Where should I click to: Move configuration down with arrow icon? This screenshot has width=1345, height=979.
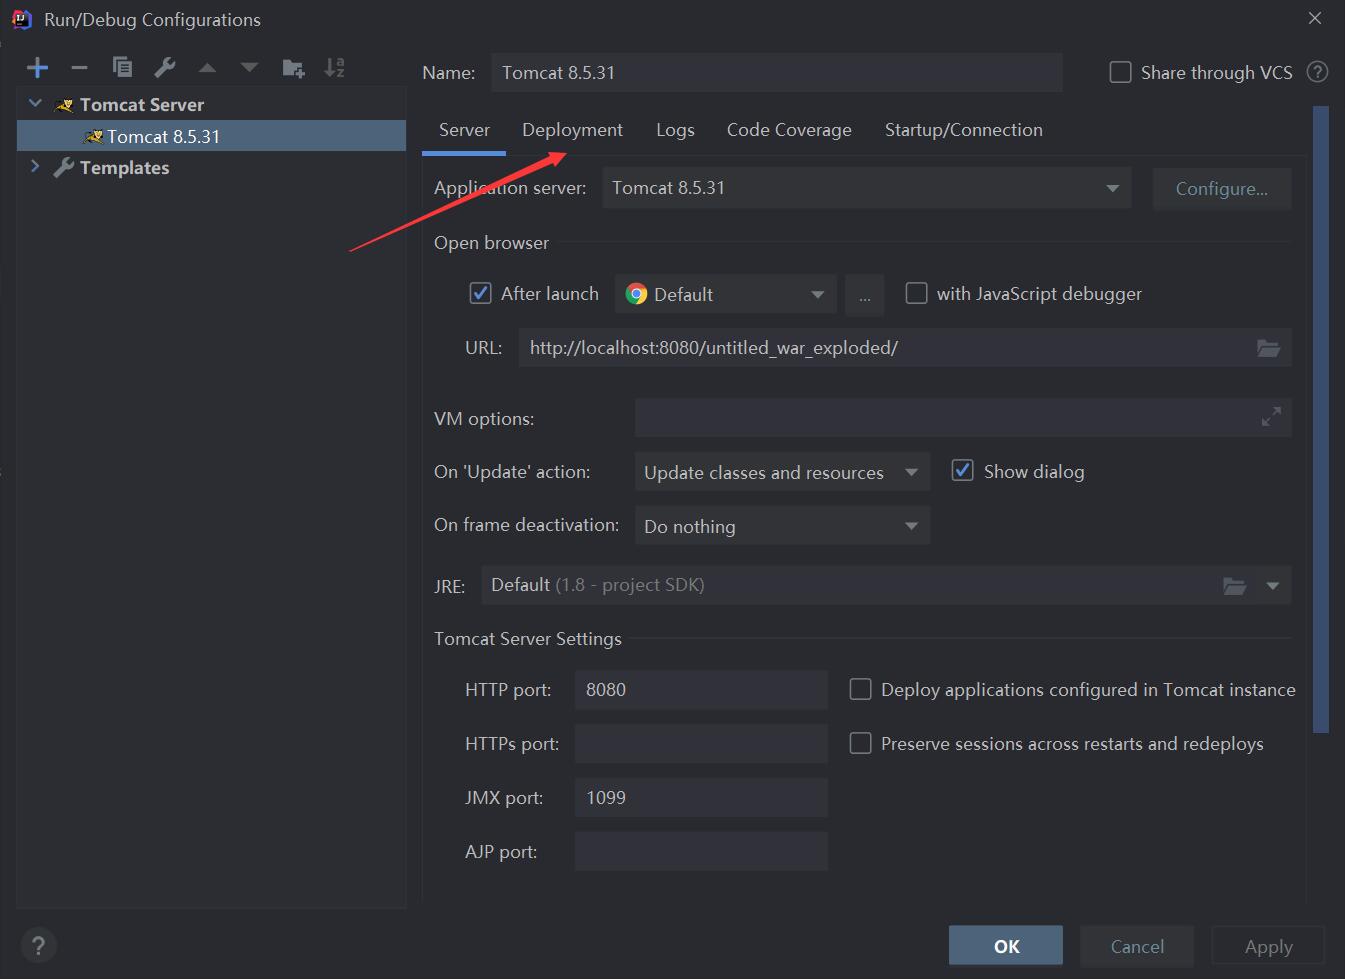coord(249,68)
